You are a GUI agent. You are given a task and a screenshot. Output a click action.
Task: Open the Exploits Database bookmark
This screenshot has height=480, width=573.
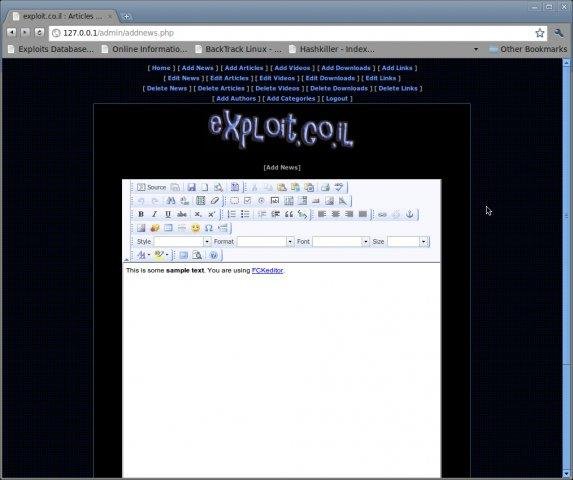click(51, 49)
